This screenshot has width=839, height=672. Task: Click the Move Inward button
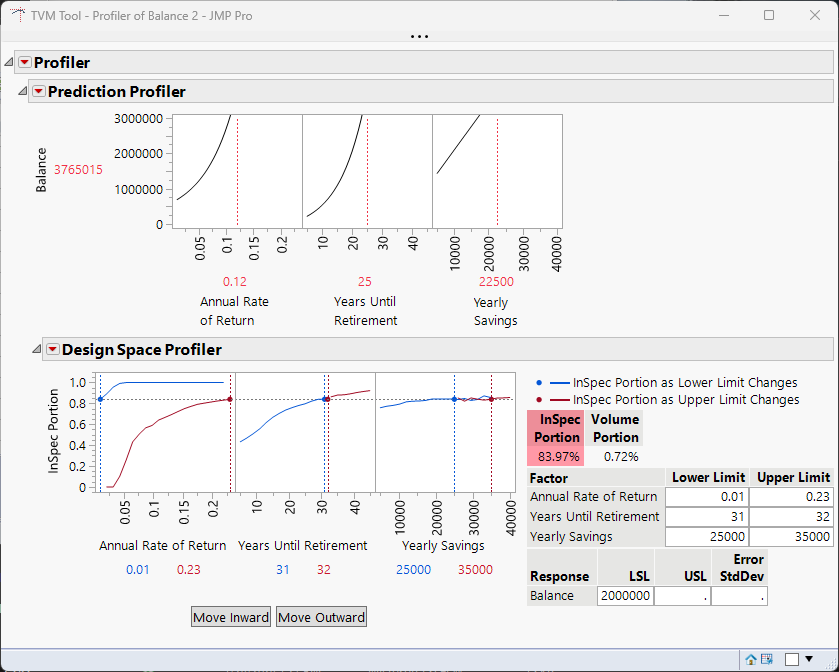coord(231,617)
